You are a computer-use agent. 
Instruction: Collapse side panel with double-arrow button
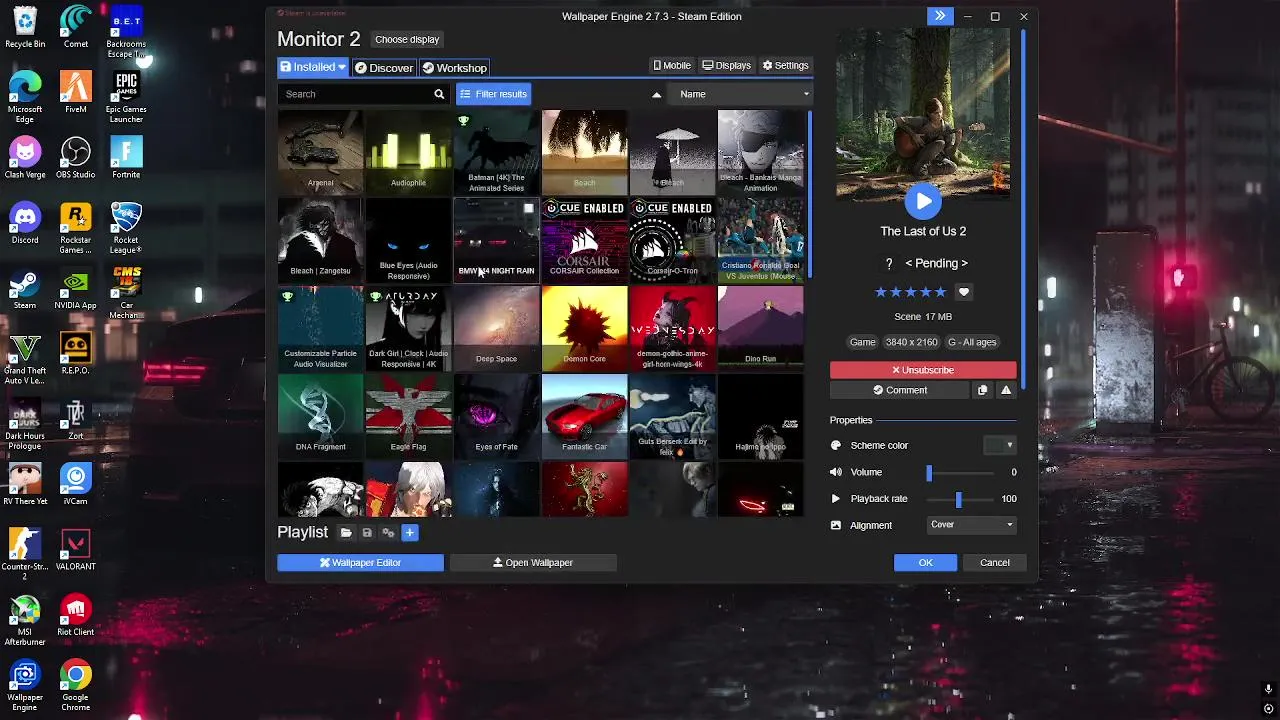coord(940,16)
